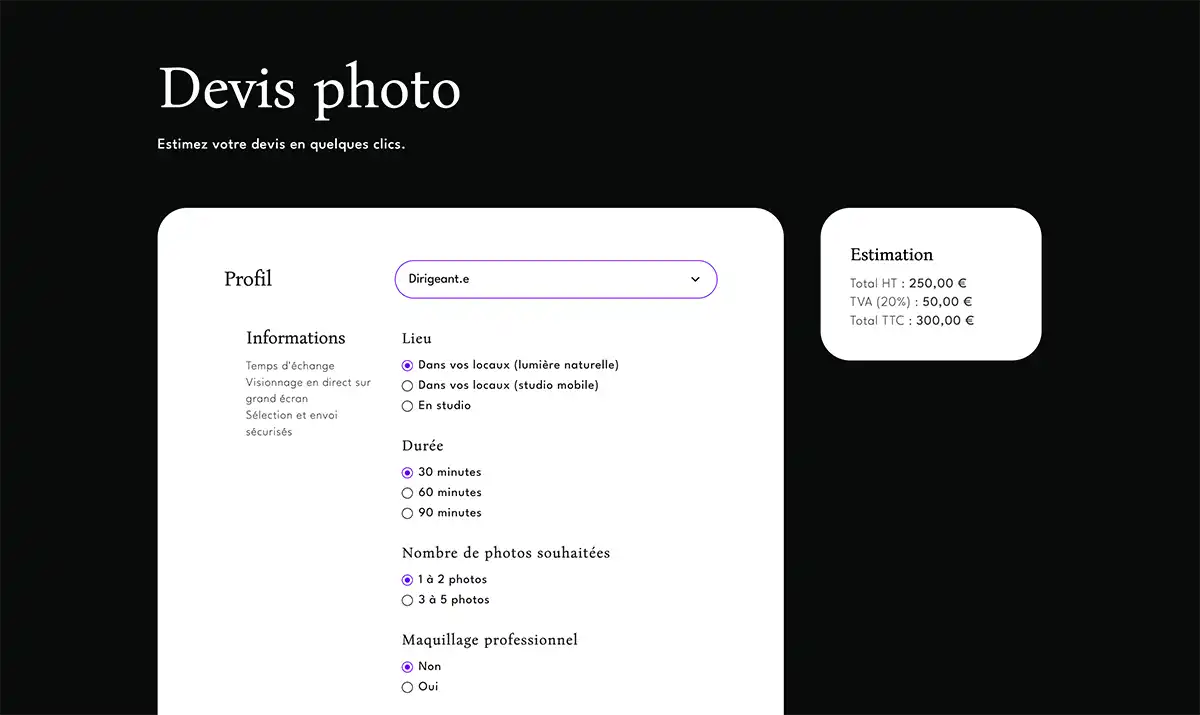This screenshot has width=1200, height=715.
Task: Select 'Non' for Maquillage professionnel
Action: click(408, 667)
